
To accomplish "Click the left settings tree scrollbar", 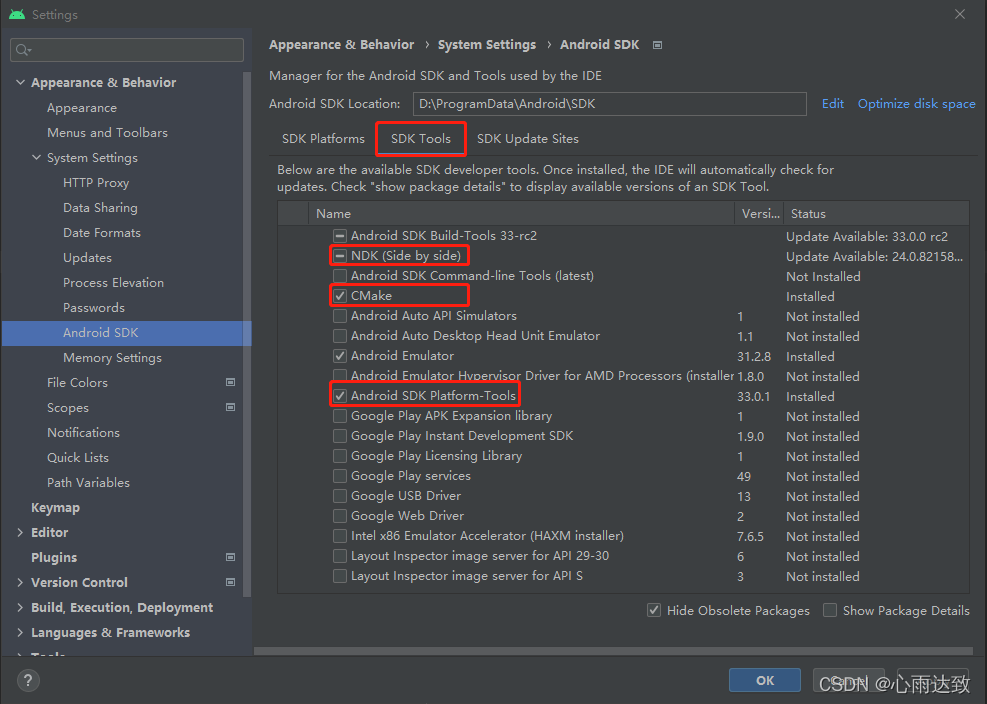I will point(247,334).
